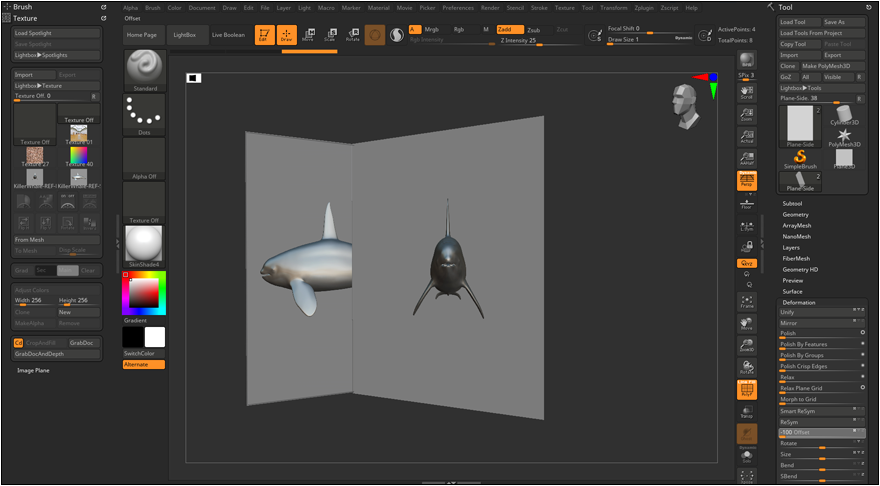
Task: Expand the Geometry section
Action: coord(796,214)
